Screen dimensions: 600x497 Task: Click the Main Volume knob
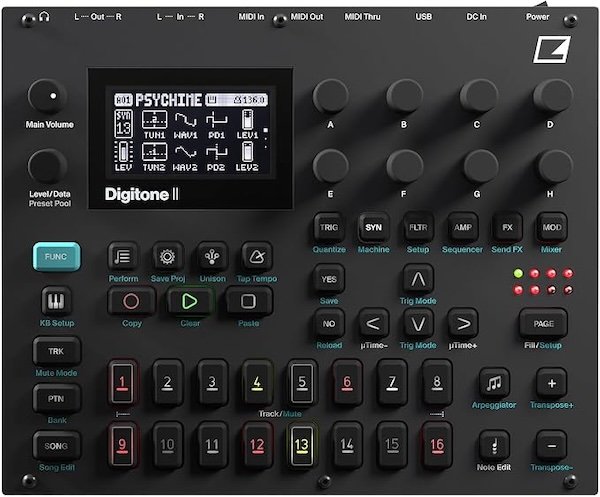[x=47, y=96]
